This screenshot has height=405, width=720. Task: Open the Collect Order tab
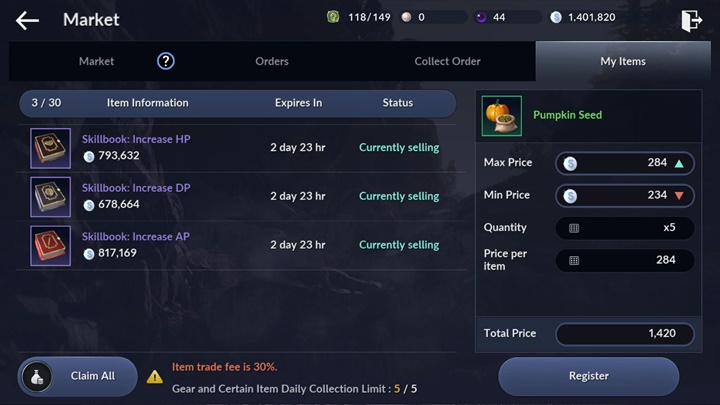pos(447,61)
